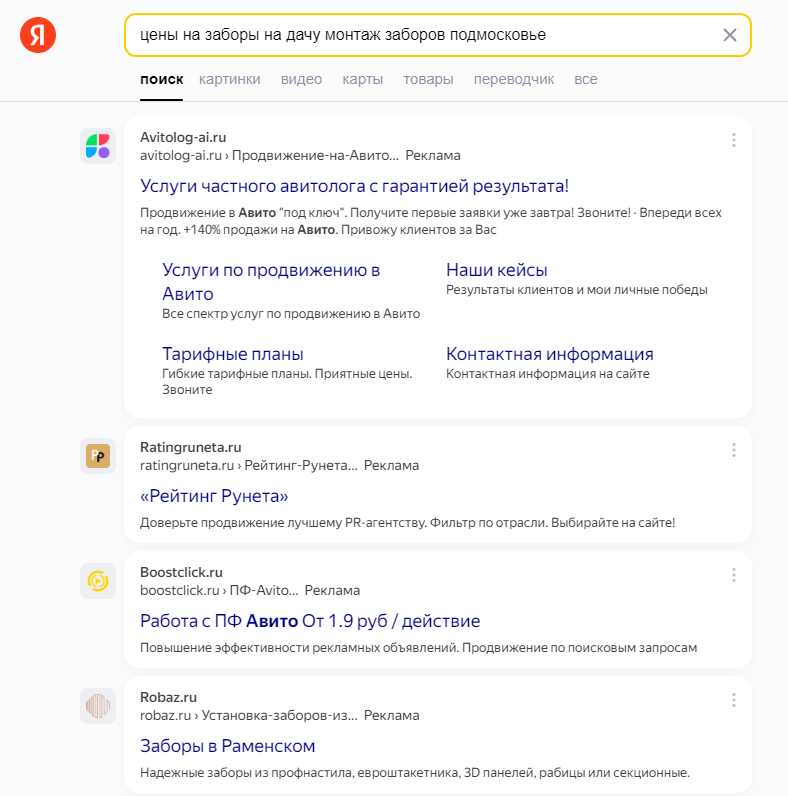Select the товары tab
The width and height of the screenshot is (788, 796).
click(428, 79)
